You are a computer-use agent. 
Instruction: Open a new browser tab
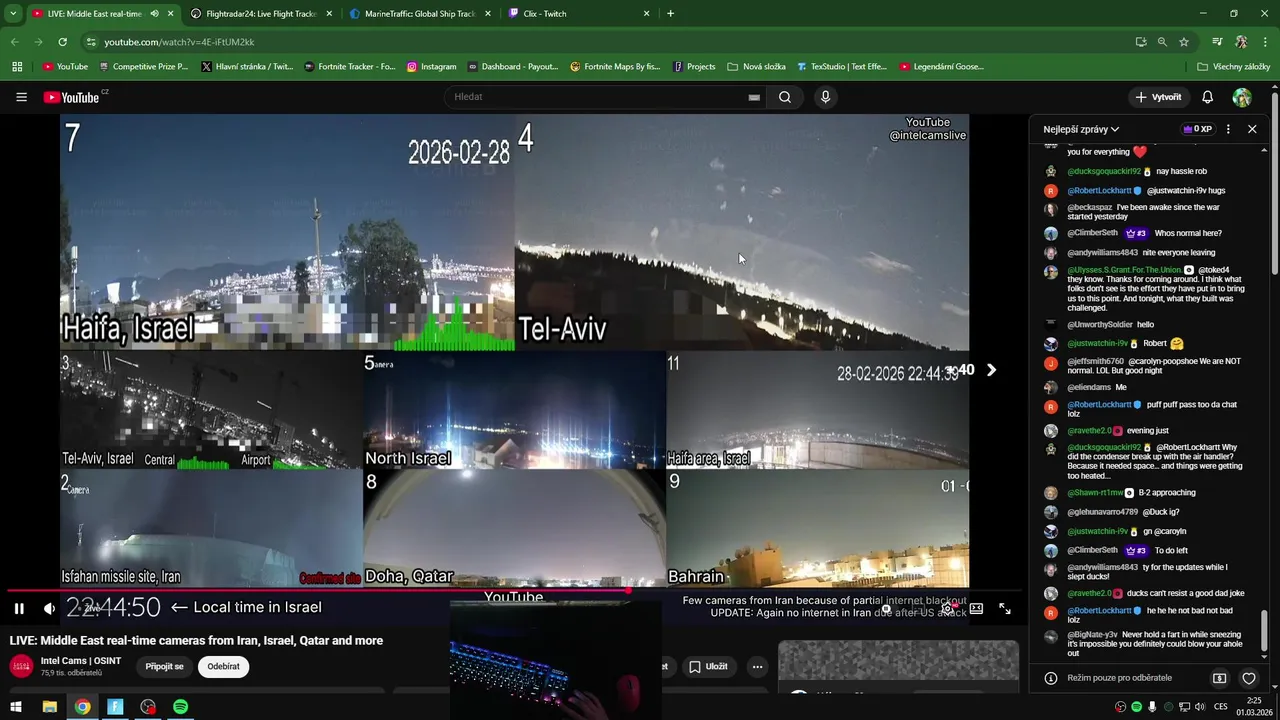(670, 14)
